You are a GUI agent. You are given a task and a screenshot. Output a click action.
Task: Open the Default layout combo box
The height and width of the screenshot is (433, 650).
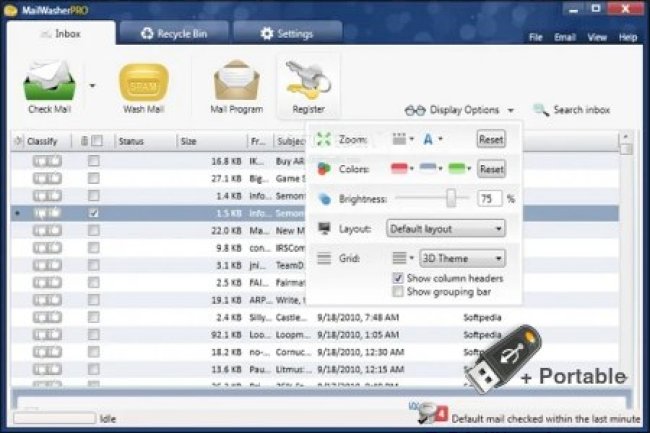pyautogui.click(x=446, y=229)
